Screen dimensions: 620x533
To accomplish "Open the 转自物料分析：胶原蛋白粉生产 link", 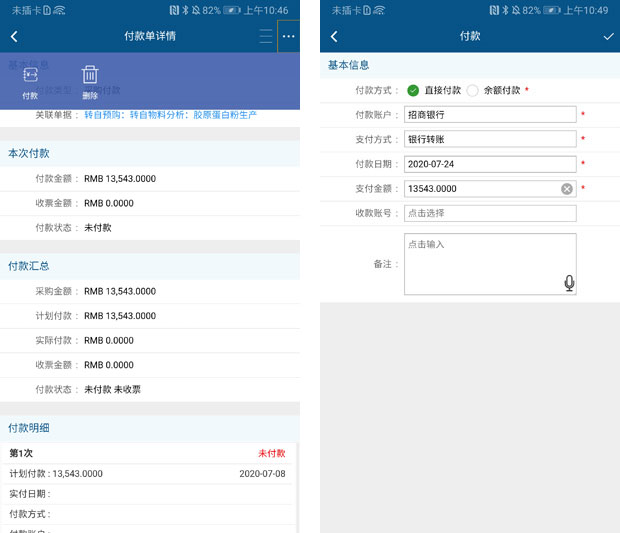I will tap(194, 116).
